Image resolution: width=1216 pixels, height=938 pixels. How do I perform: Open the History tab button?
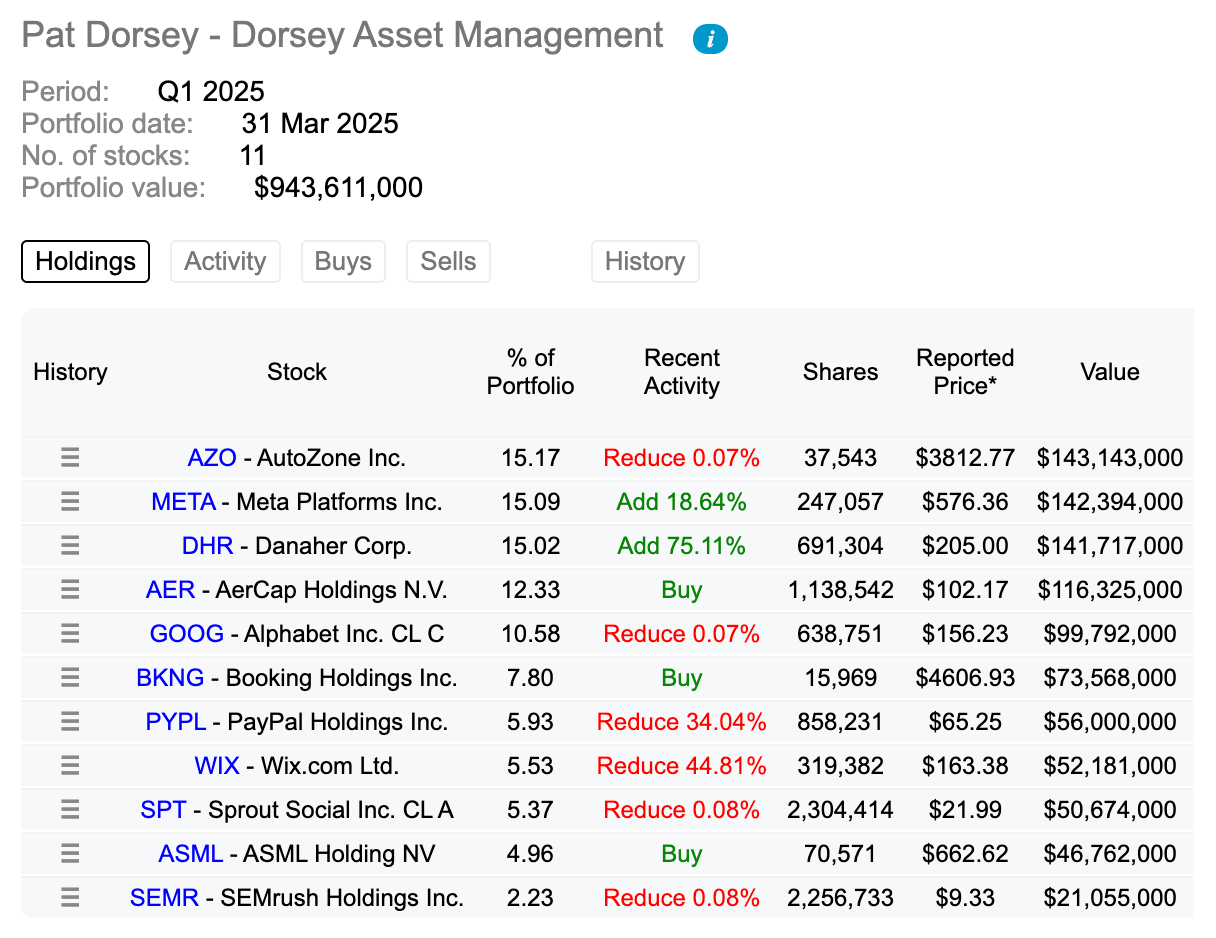click(x=645, y=262)
